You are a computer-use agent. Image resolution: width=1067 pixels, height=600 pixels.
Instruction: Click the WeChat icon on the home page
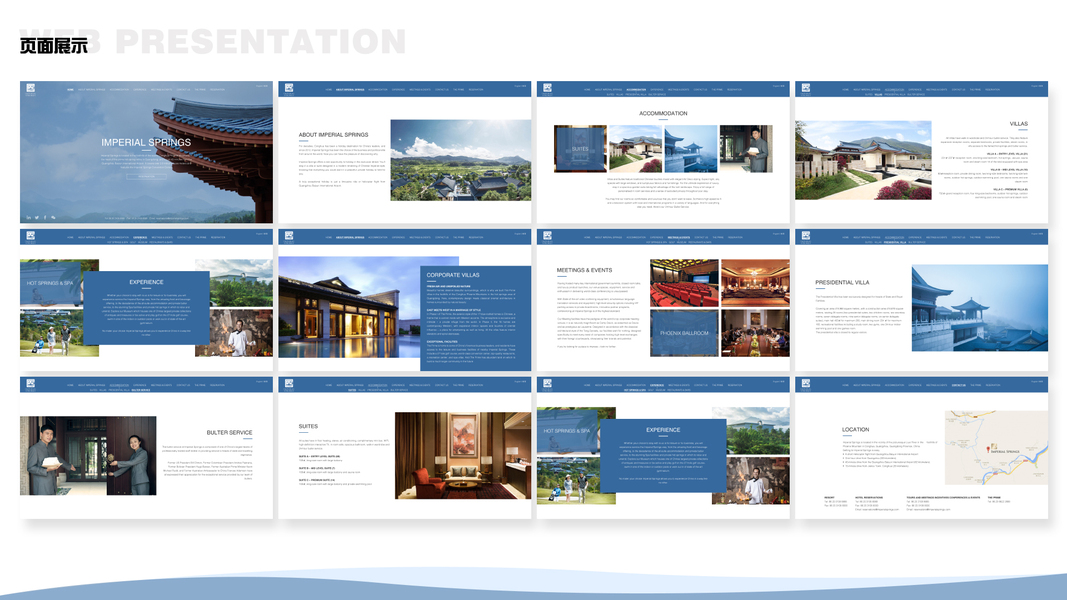[x=53, y=218]
